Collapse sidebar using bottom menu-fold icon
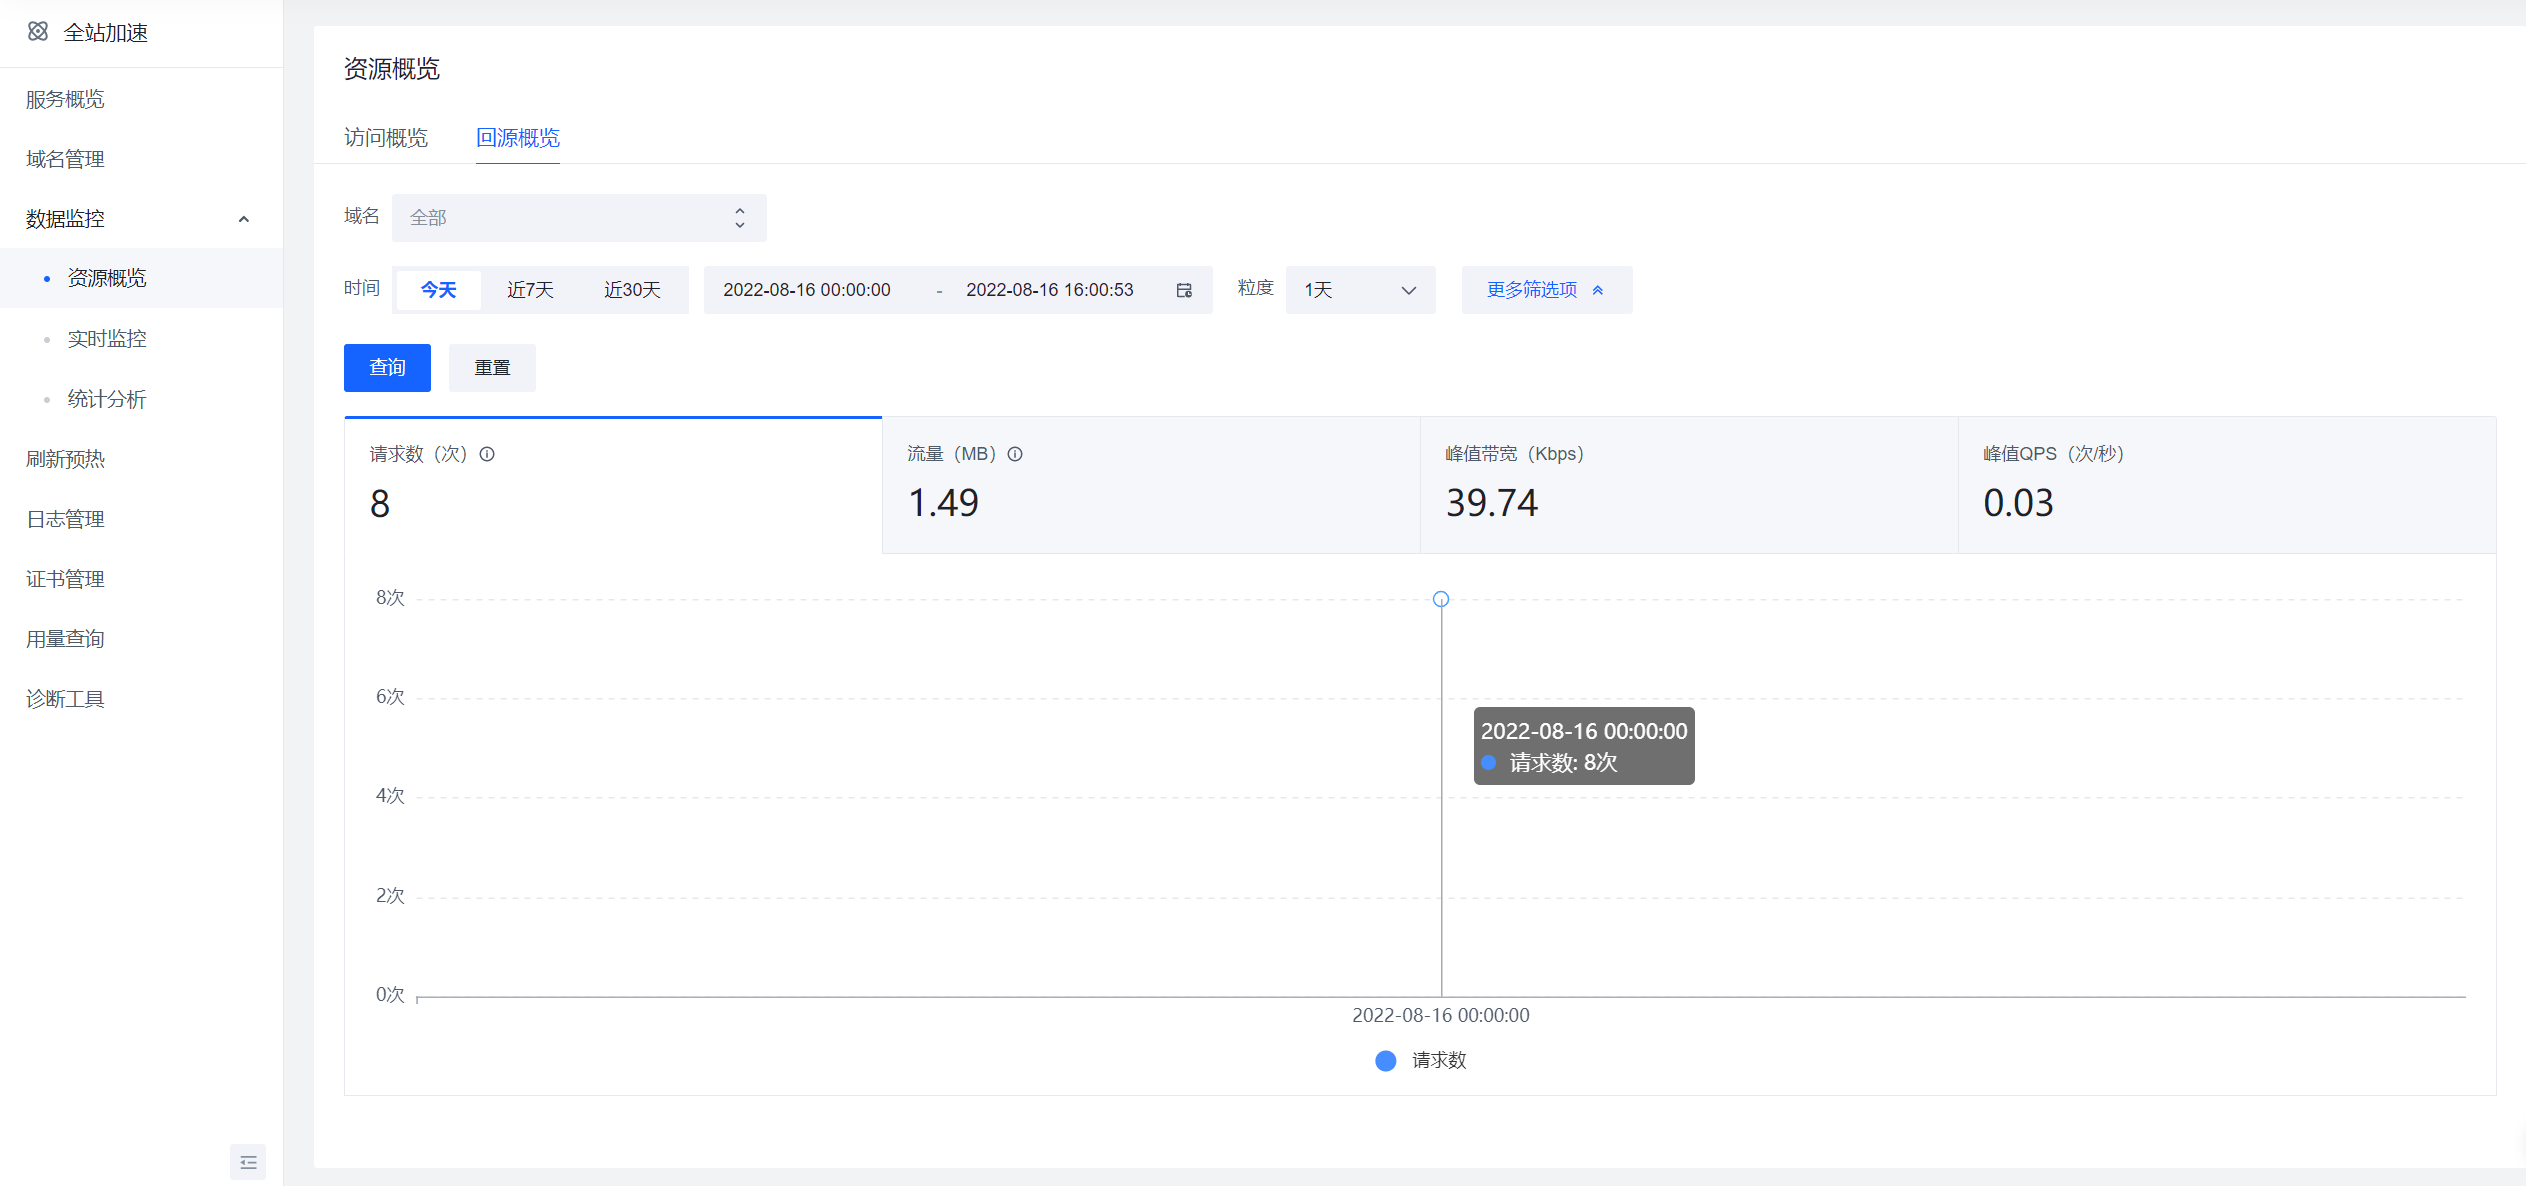Image resolution: width=2526 pixels, height=1186 pixels. (x=248, y=1162)
